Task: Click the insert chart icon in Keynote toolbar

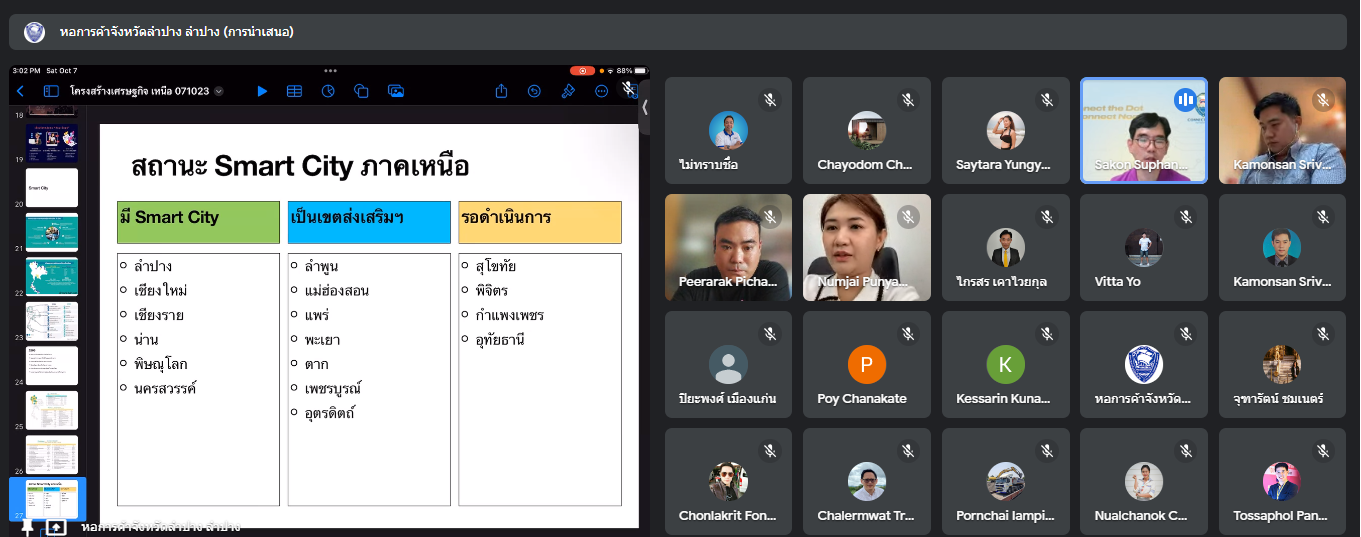Action: pyautogui.click(x=328, y=91)
